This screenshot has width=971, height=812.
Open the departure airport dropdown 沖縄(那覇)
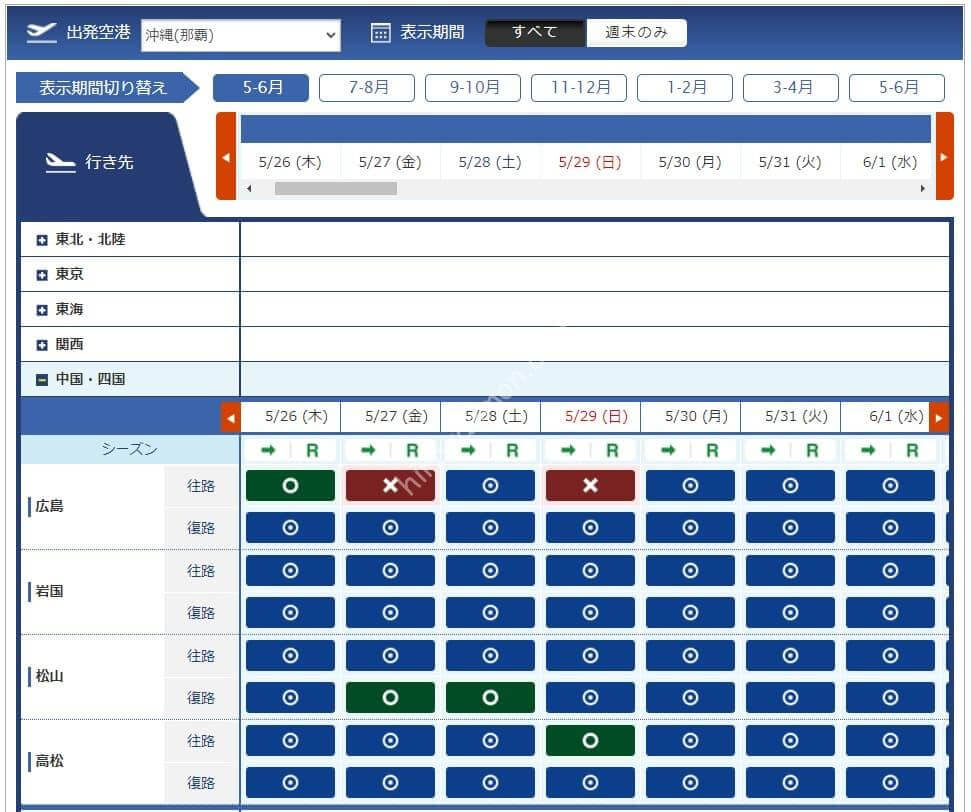pos(240,35)
